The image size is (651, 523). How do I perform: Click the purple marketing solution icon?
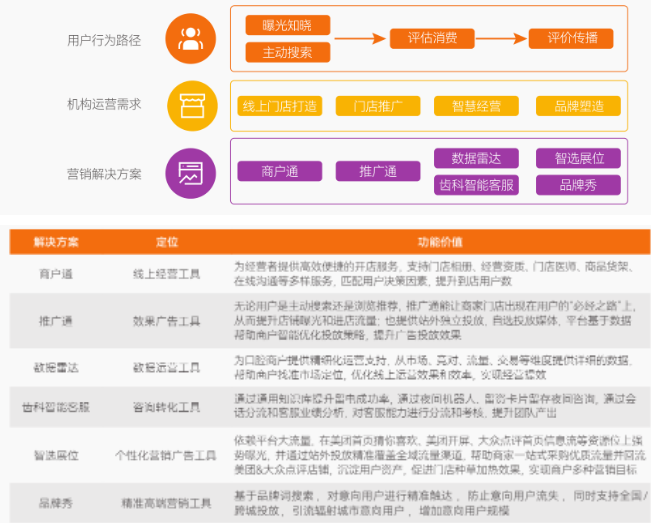click(x=189, y=171)
